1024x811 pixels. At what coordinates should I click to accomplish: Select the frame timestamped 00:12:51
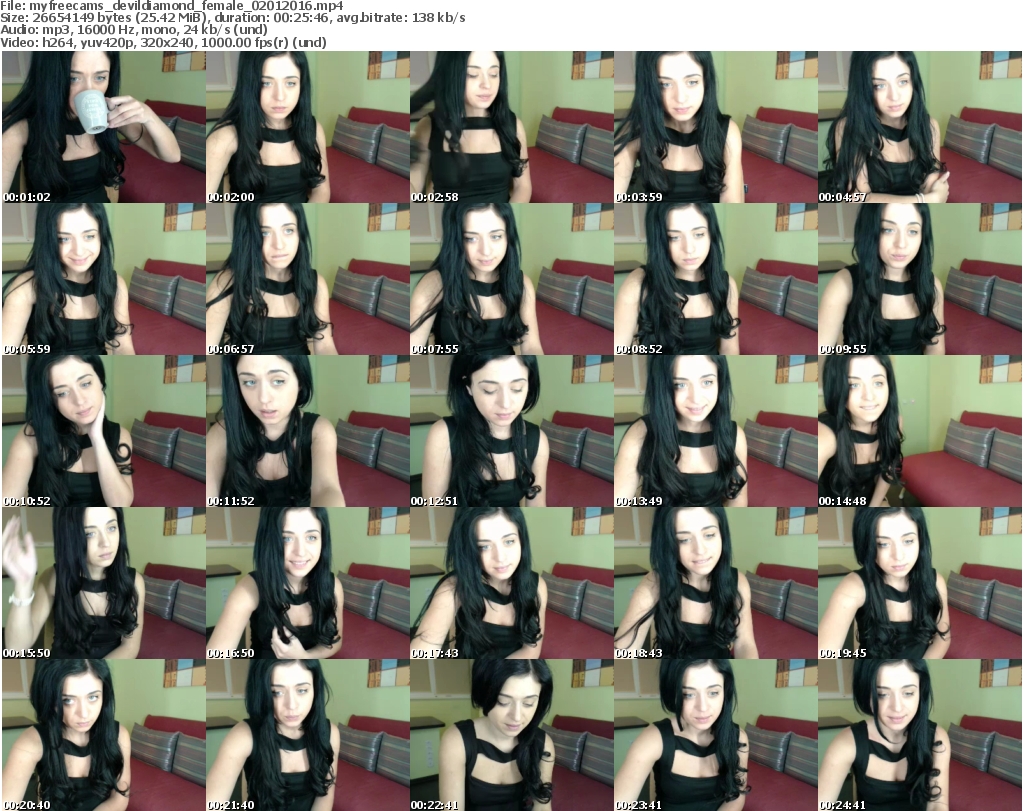(x=512, y=432)
